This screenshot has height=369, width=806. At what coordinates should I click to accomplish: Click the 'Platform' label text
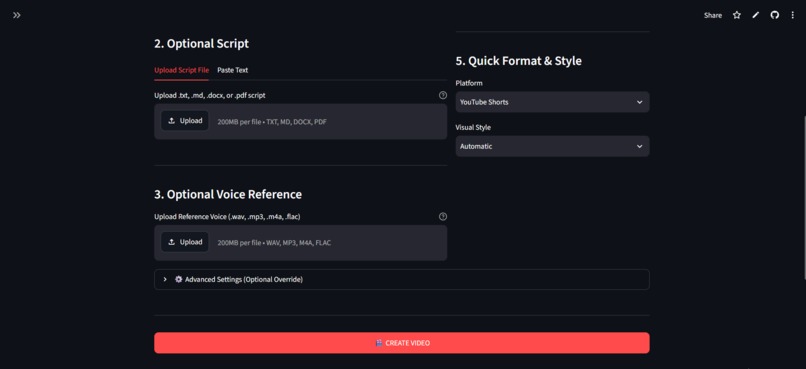point(469,83)
